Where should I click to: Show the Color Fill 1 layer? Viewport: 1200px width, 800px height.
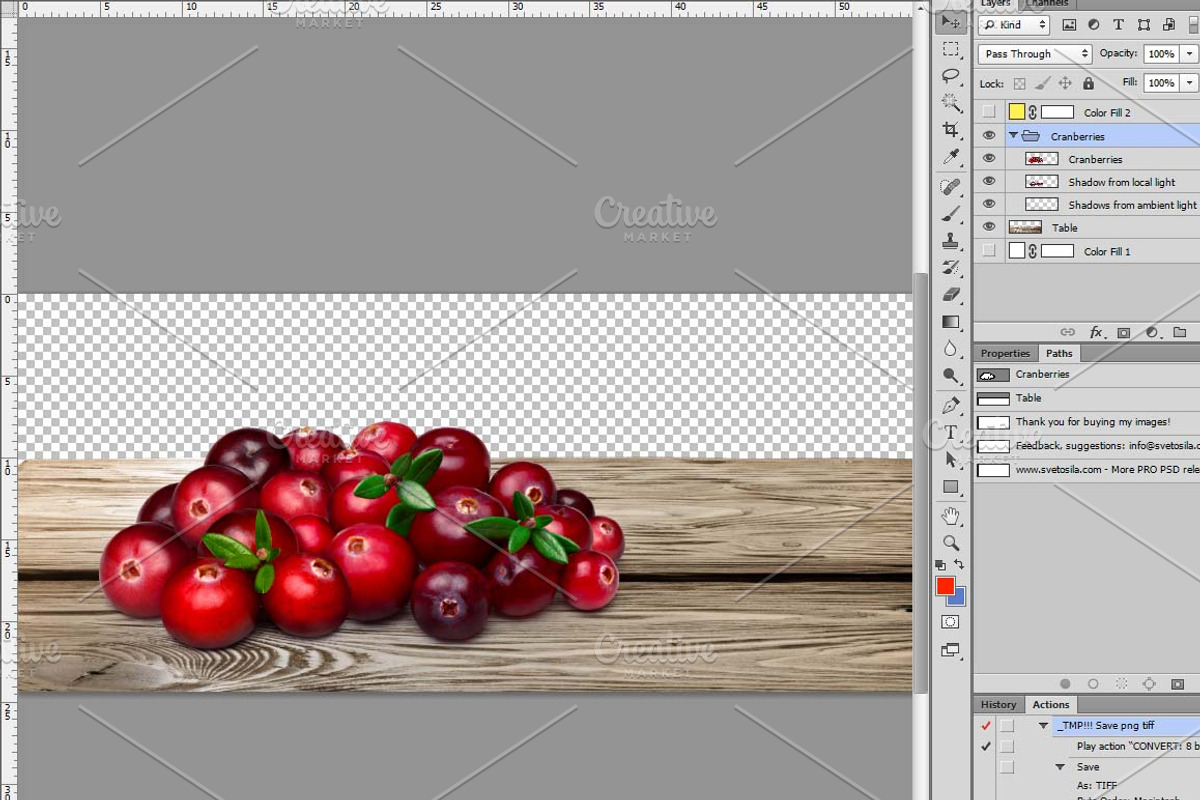click(x=989, y=251)
